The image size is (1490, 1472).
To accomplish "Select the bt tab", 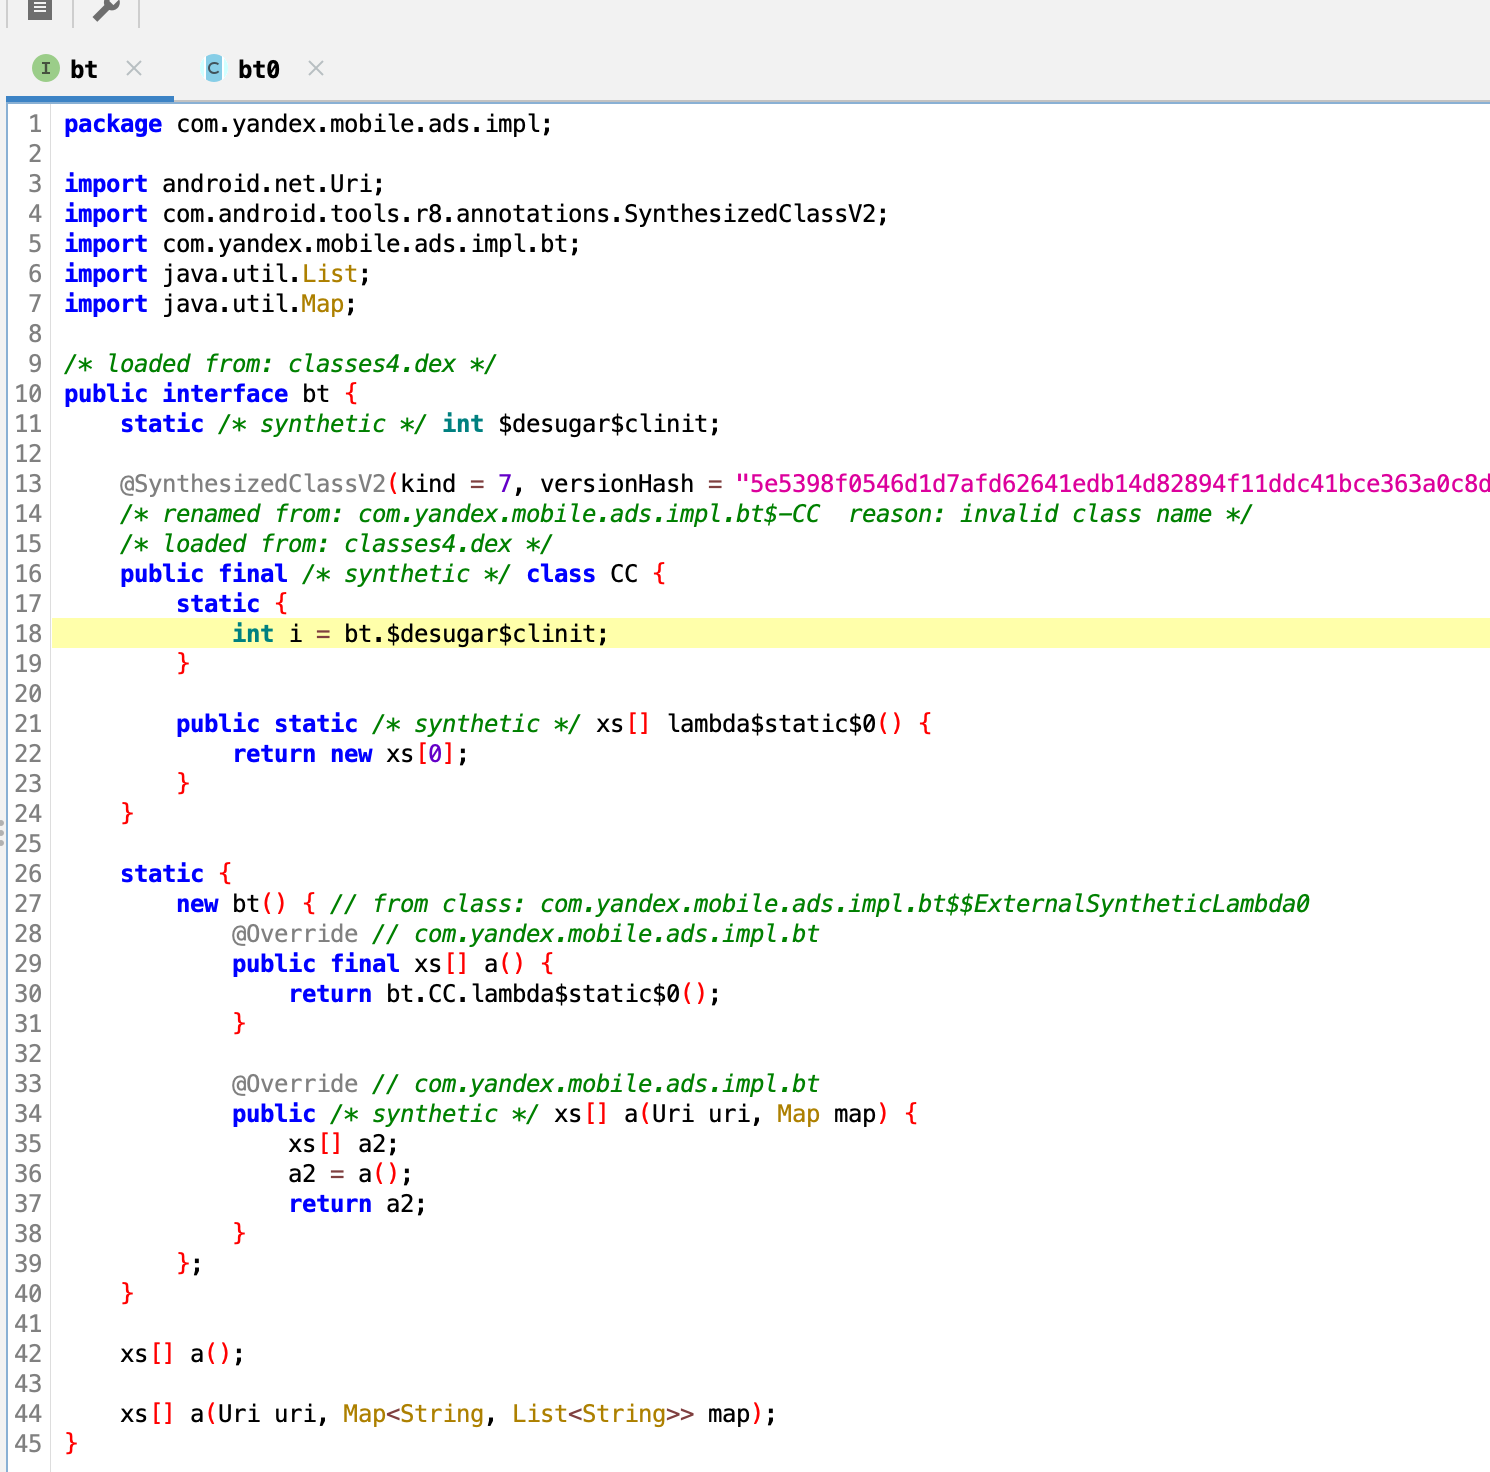I will pos(84,68).
